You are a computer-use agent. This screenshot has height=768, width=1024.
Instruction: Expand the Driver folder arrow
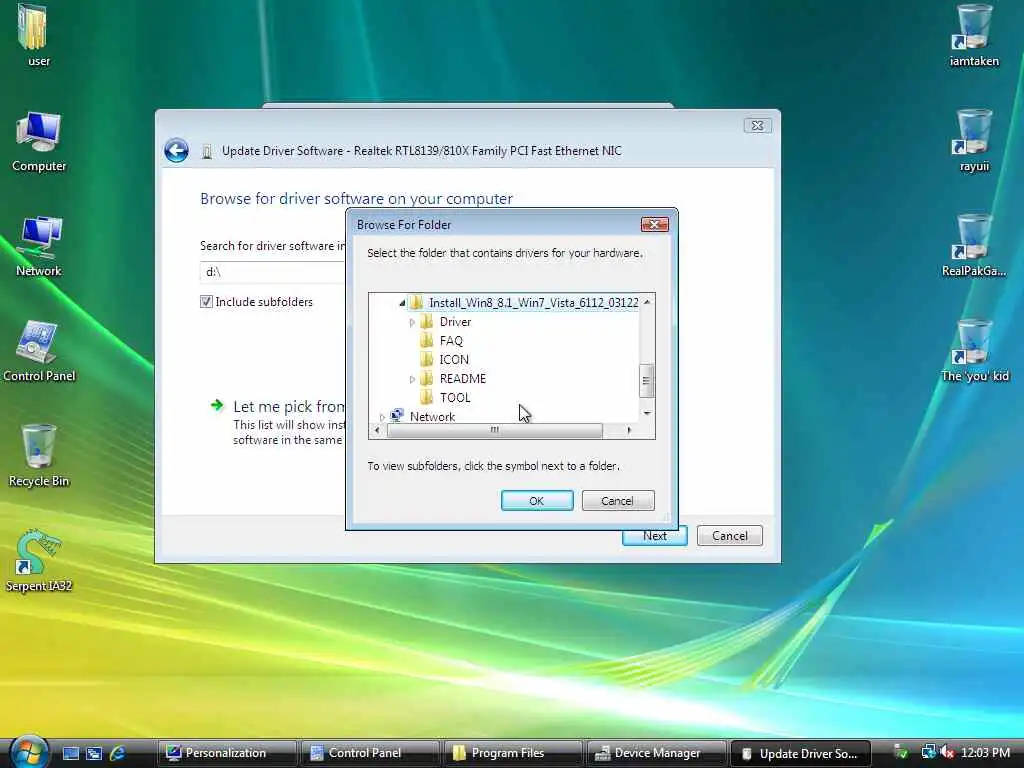tap(411, 322)
